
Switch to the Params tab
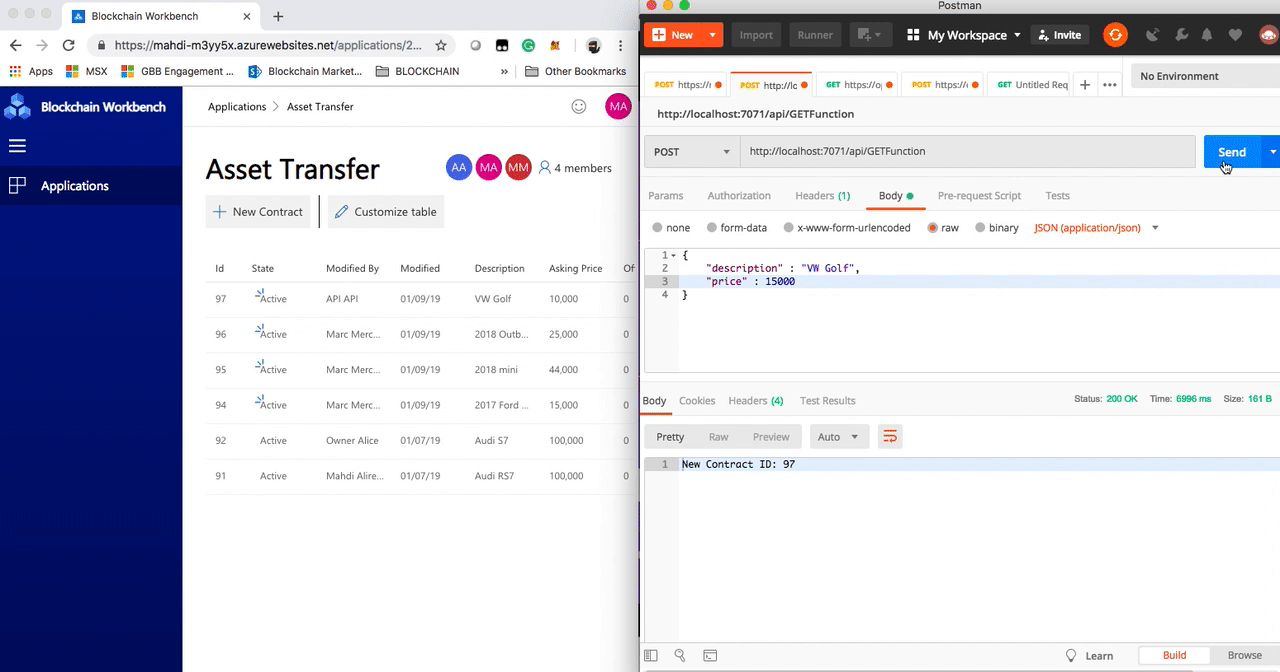pos(666,196)
